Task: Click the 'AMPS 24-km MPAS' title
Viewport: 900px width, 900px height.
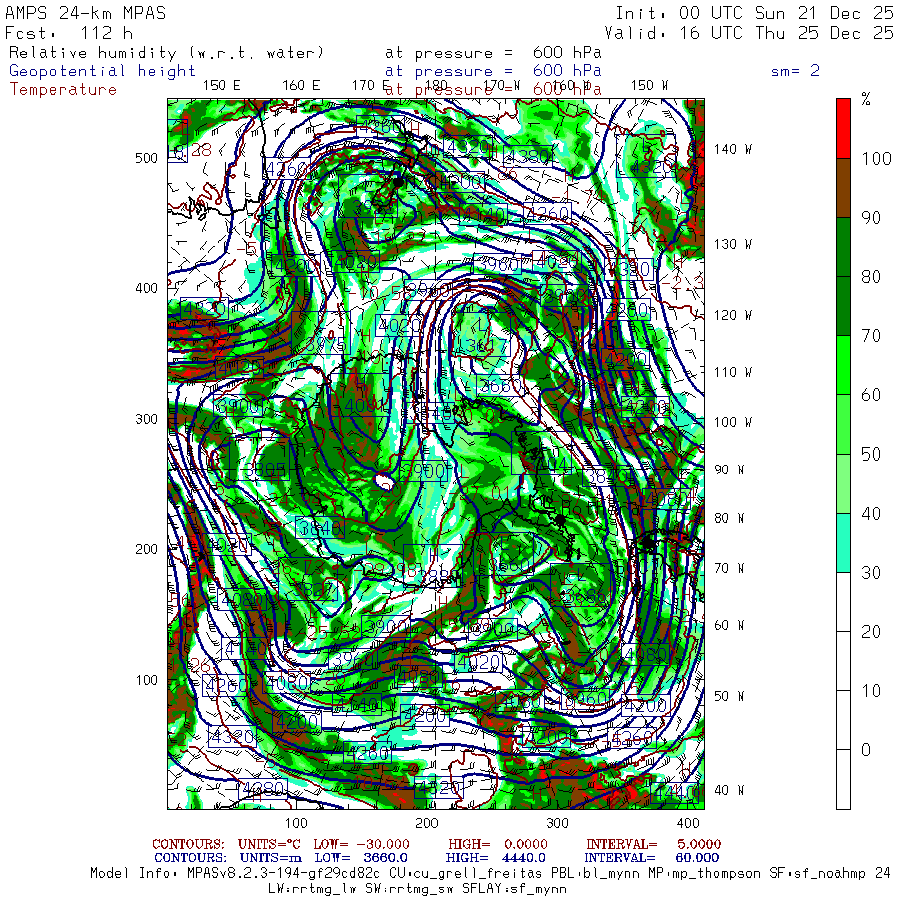Action: [86, 13]
